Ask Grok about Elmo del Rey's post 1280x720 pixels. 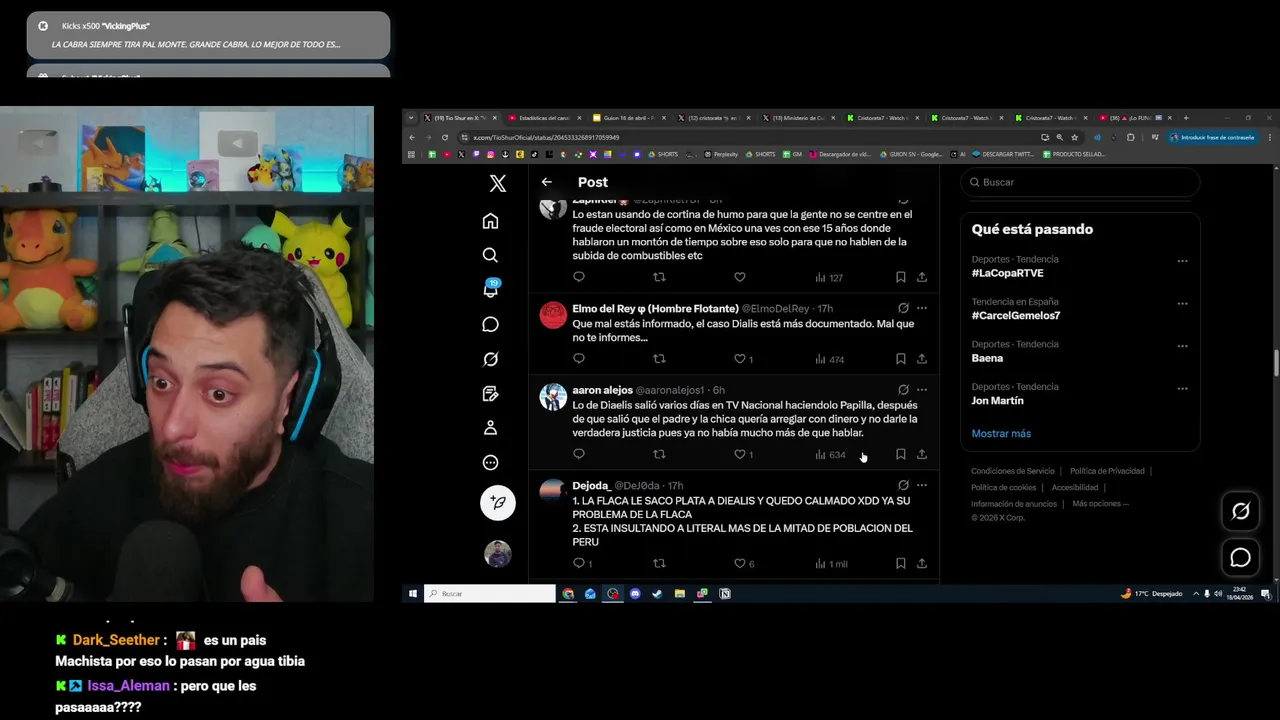903,308
